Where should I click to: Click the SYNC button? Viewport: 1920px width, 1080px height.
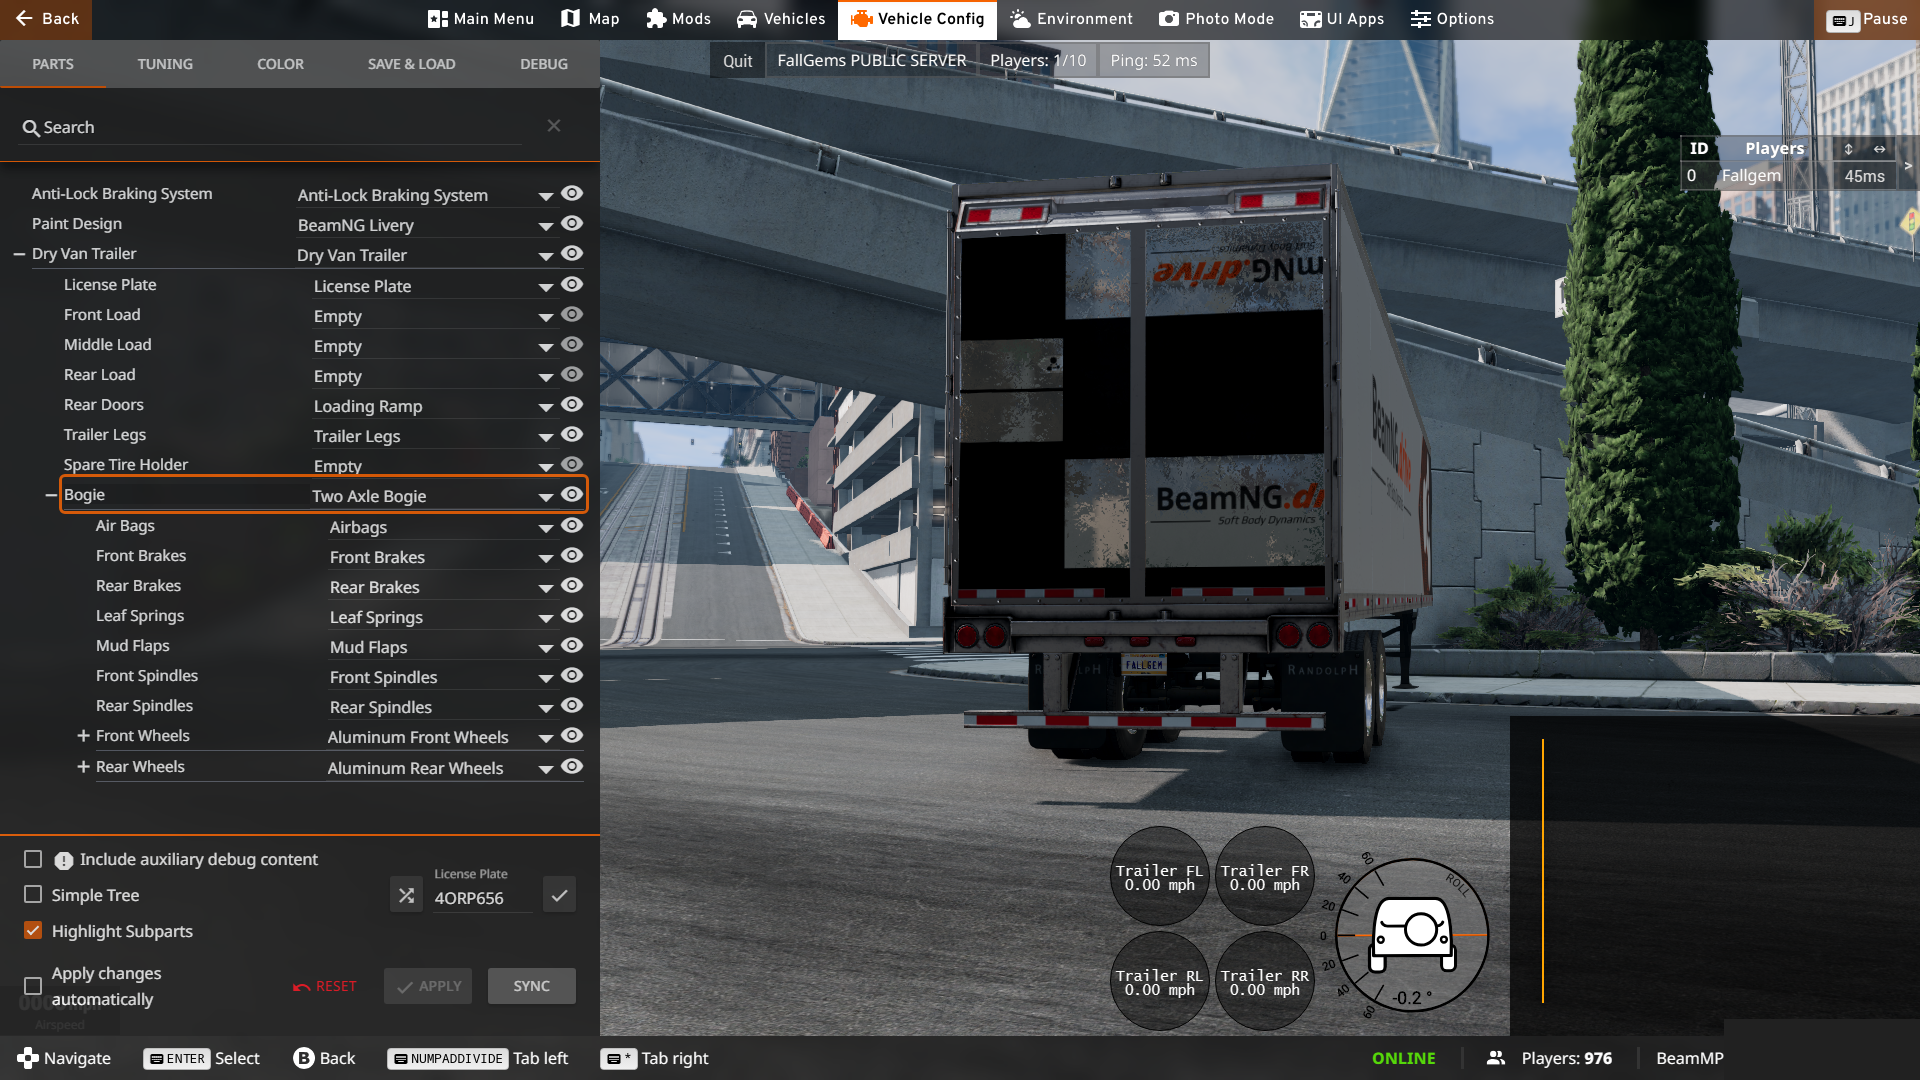coord(532,986)
